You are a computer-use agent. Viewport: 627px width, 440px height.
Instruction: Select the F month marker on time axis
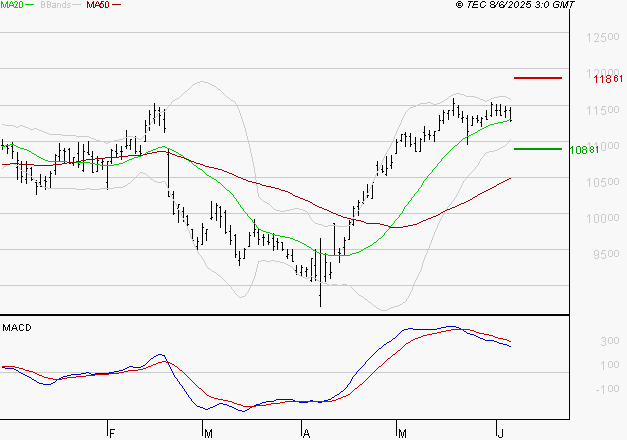click(x=112, y=433)
